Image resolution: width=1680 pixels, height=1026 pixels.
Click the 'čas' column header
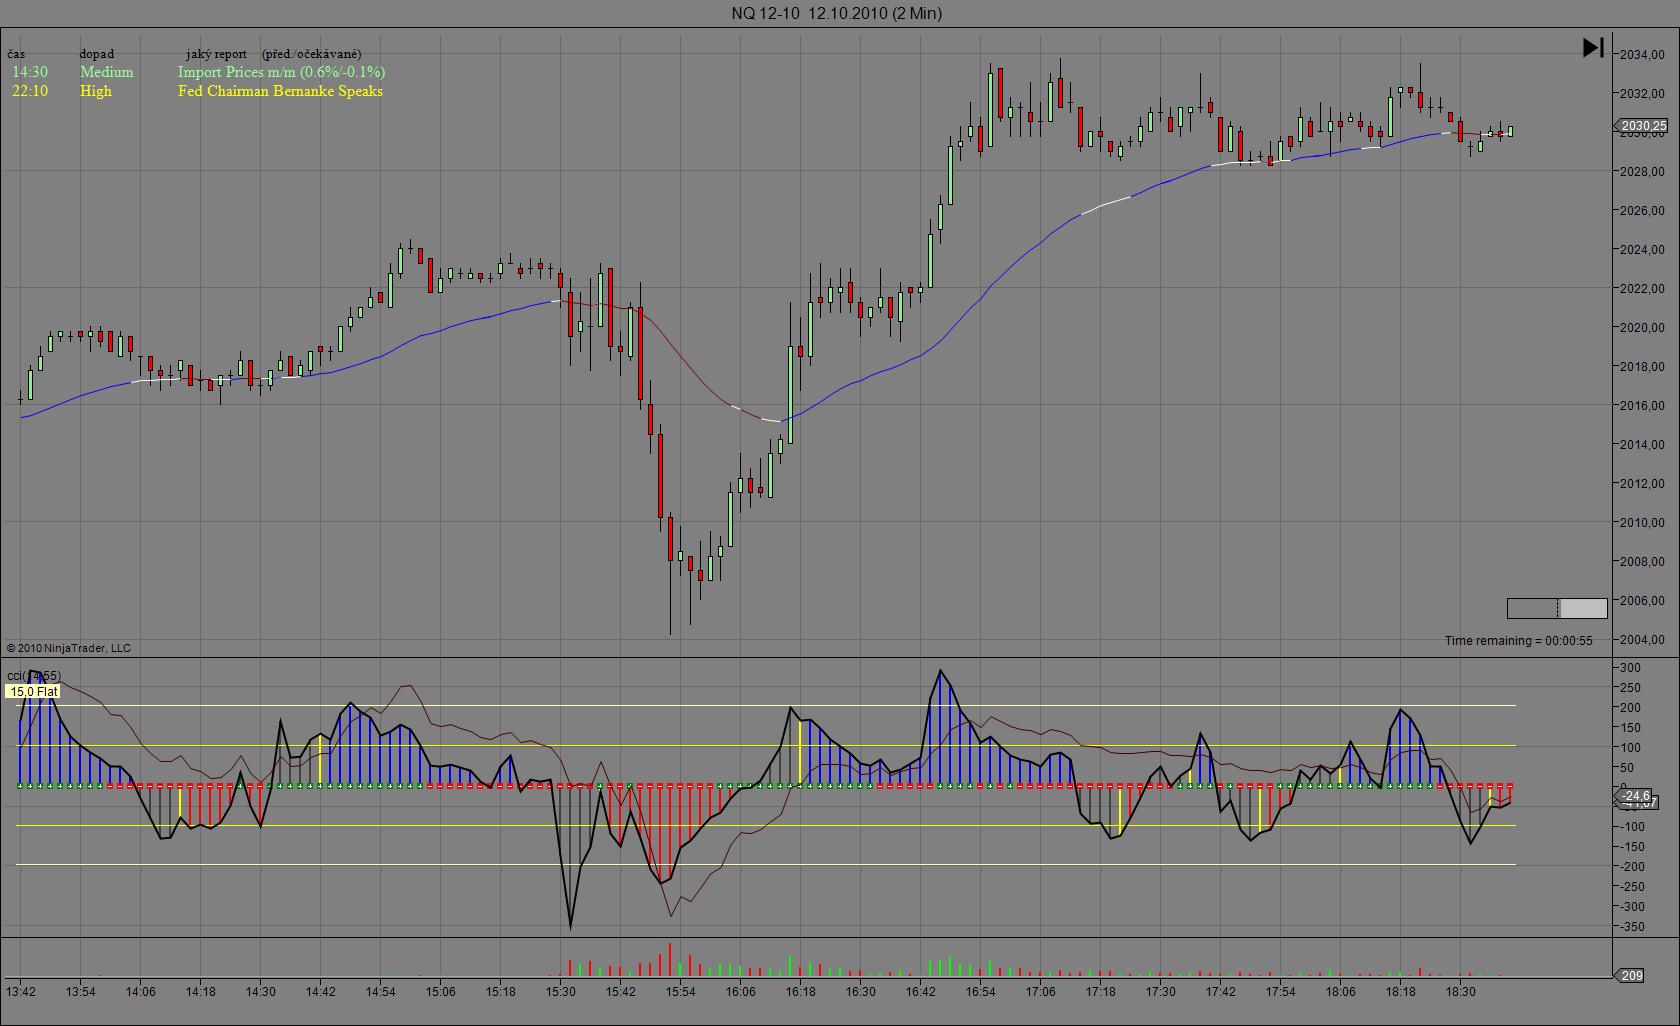pos(16,54)
